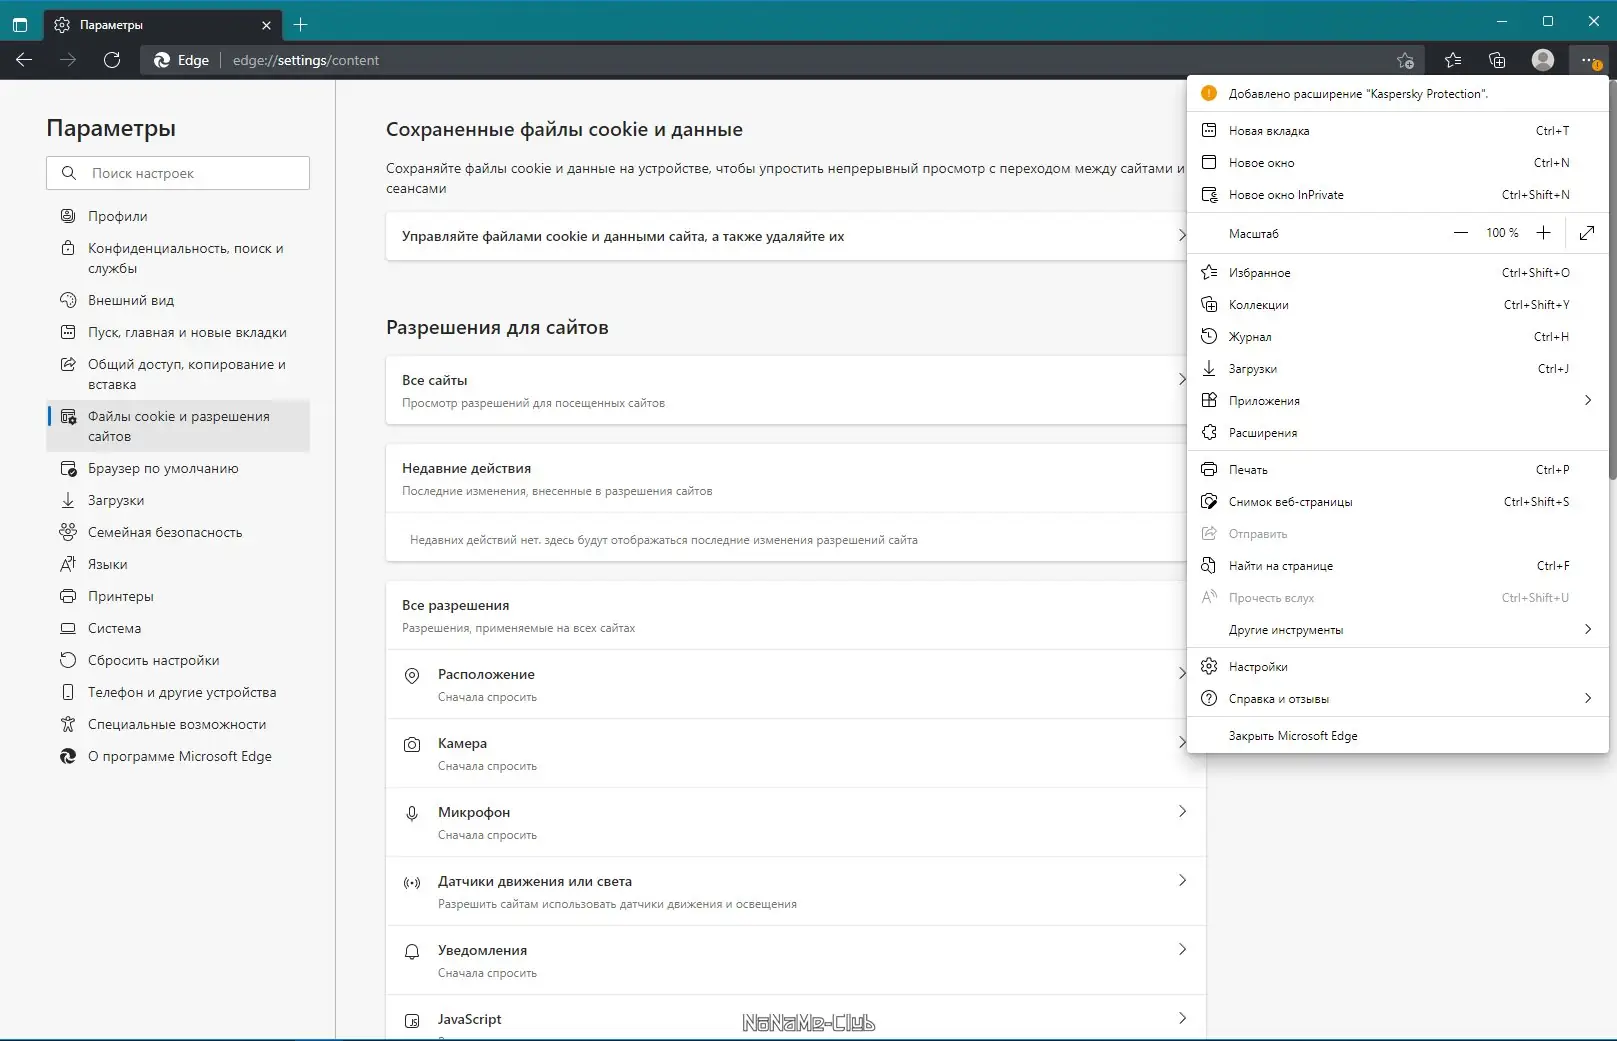The width and height of the screenshot is (1617, 1041).
Task: Choose Закрыть Microsoft Edge
Action: [x=1398, y=735]
